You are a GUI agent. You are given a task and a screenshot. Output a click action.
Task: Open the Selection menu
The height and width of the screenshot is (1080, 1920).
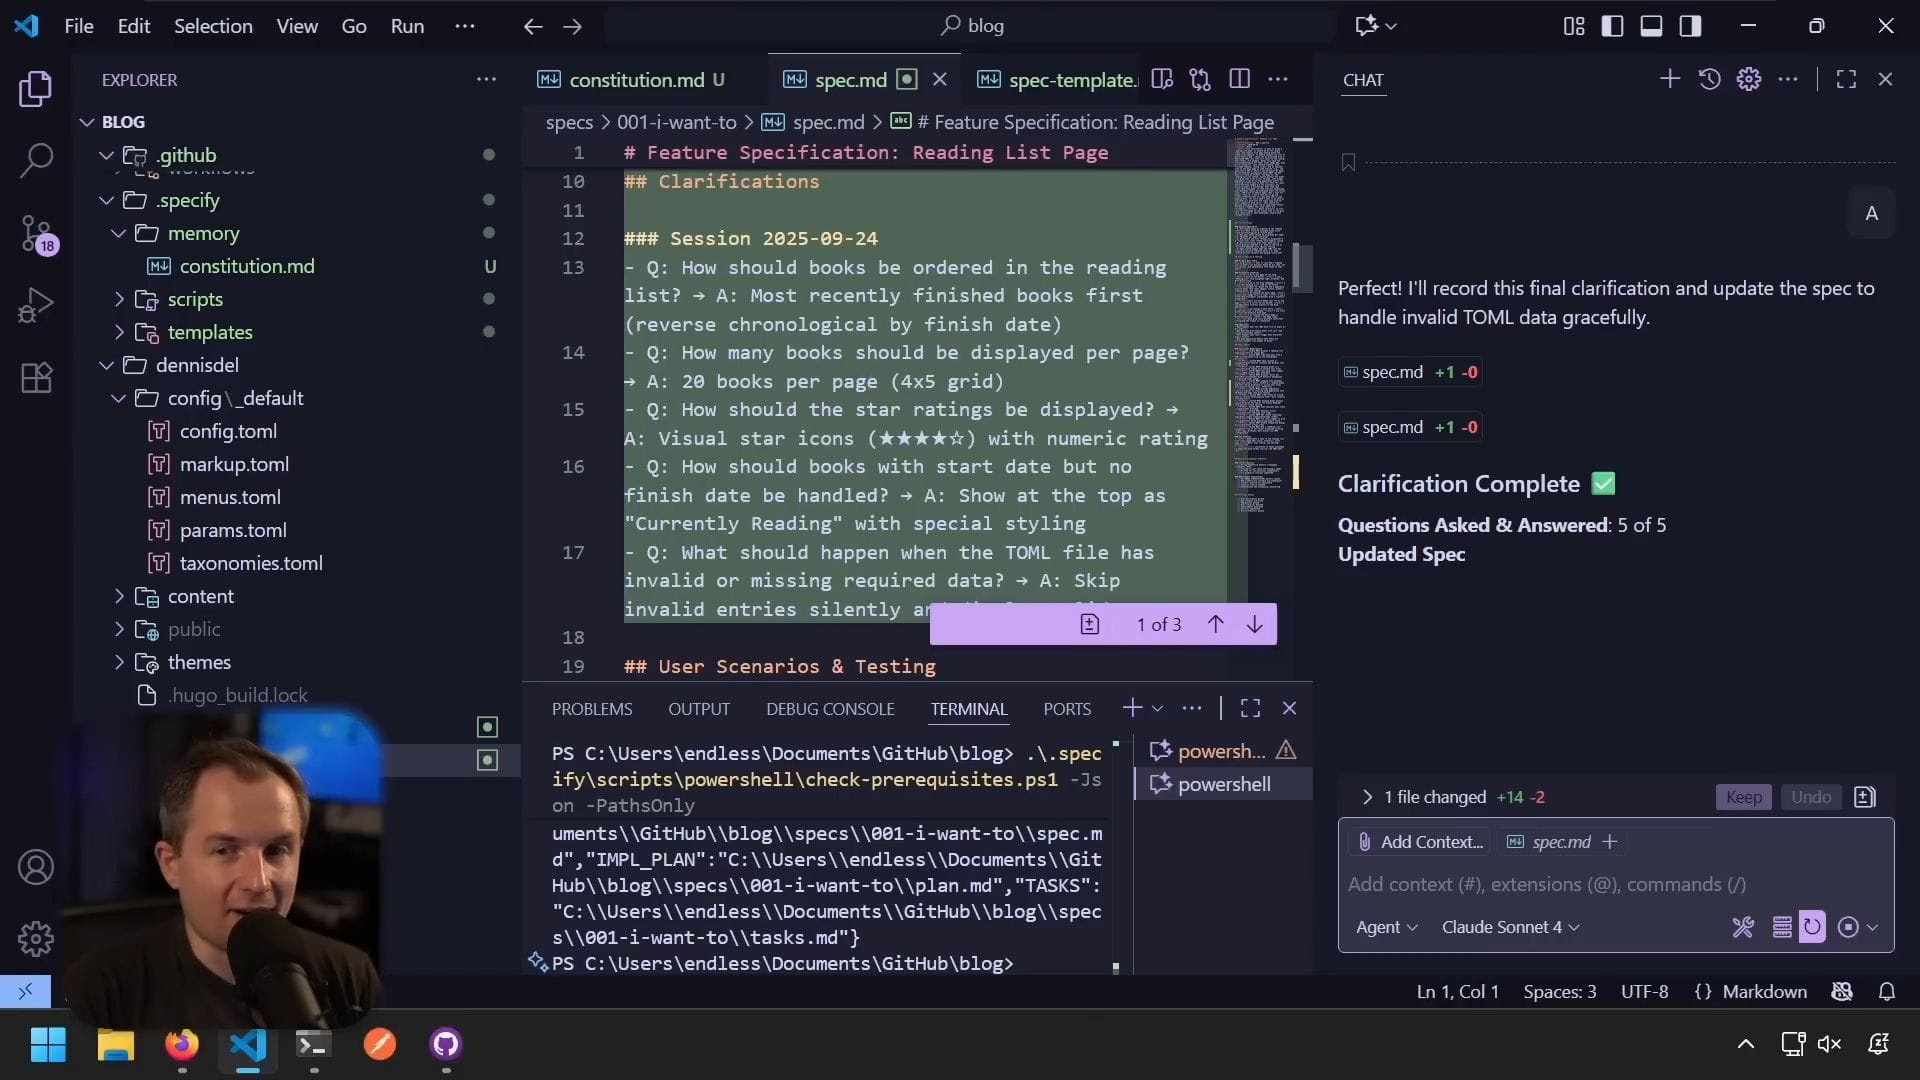click(x=213, y=26)
